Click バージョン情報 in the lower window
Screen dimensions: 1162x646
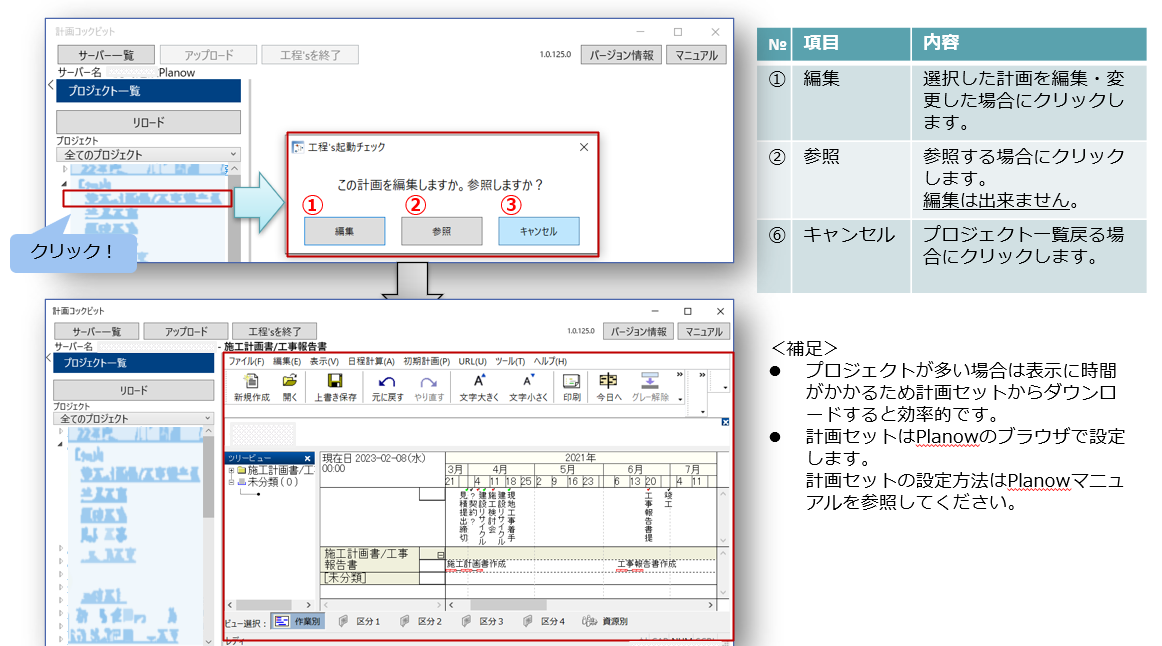[x=638, y=331]
